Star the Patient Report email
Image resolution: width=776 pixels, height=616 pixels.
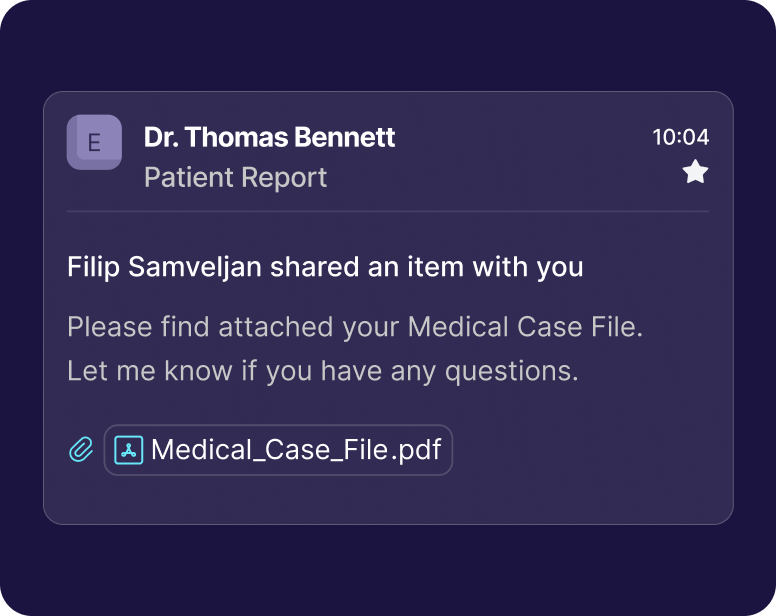(x=695, y=173)
